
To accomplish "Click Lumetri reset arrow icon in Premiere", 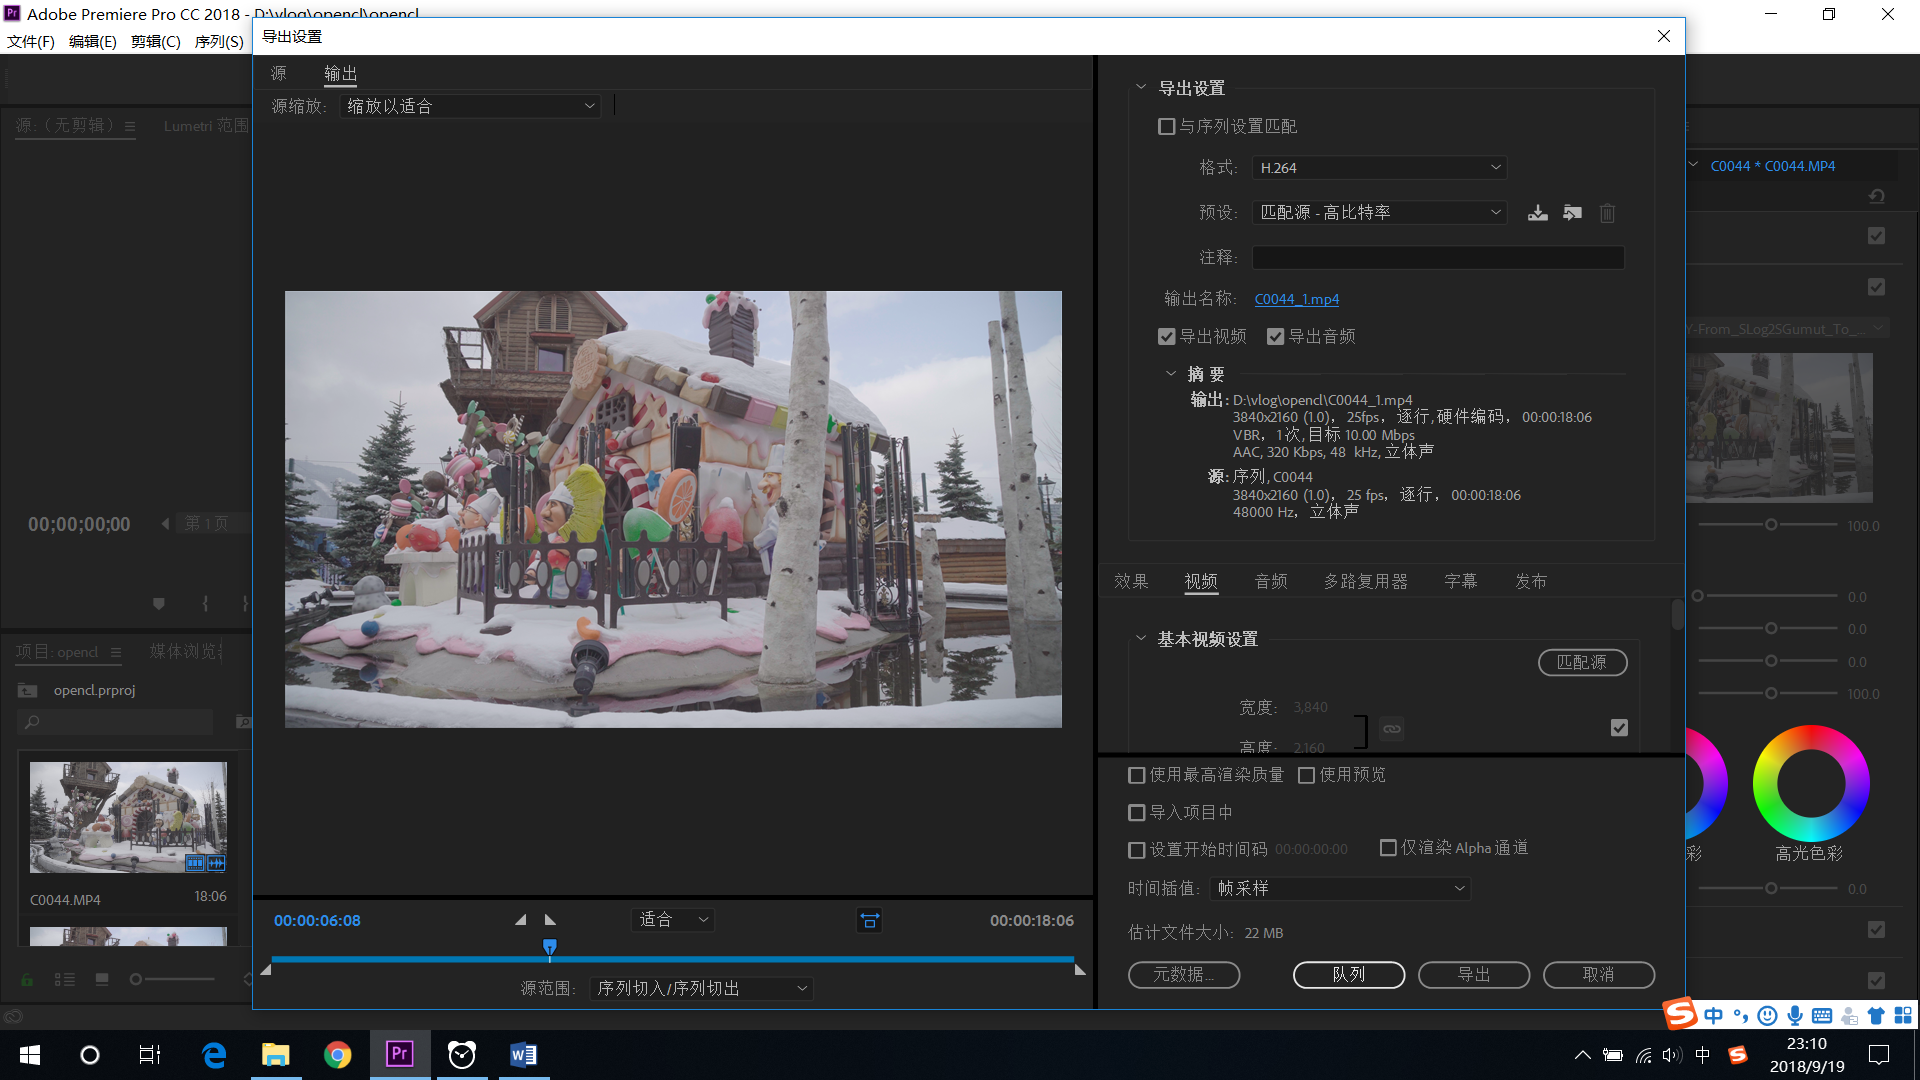I will 1877,196.
